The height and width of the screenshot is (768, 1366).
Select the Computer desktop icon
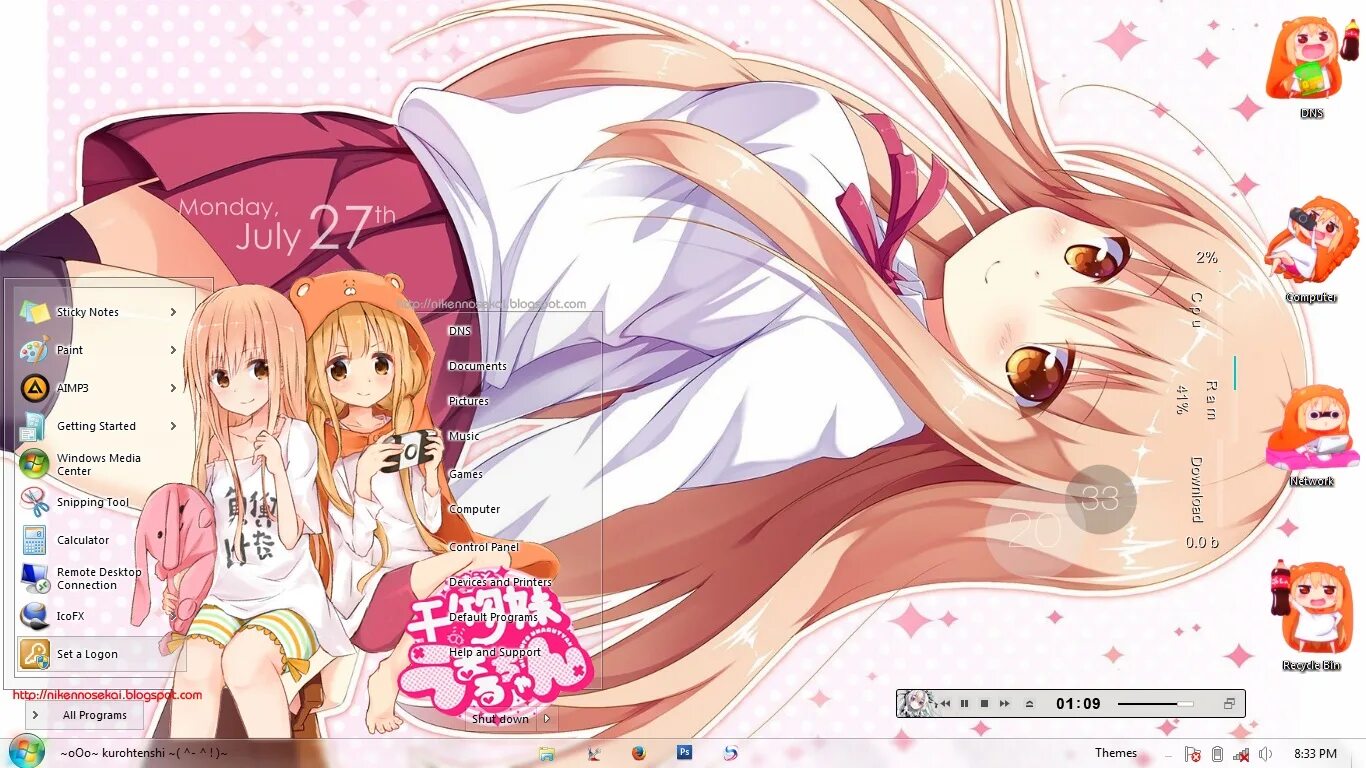(1311, 251)
